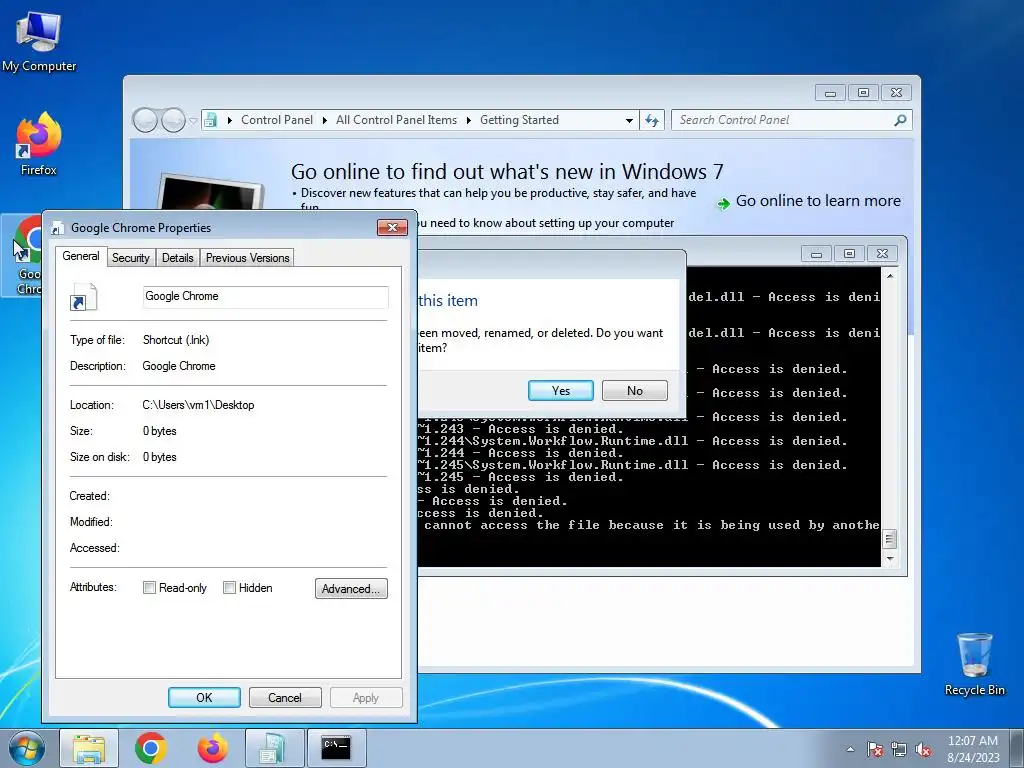The image size is (1024, 768).
Task: Open the Recycle Bin
Action: [974, 664]
